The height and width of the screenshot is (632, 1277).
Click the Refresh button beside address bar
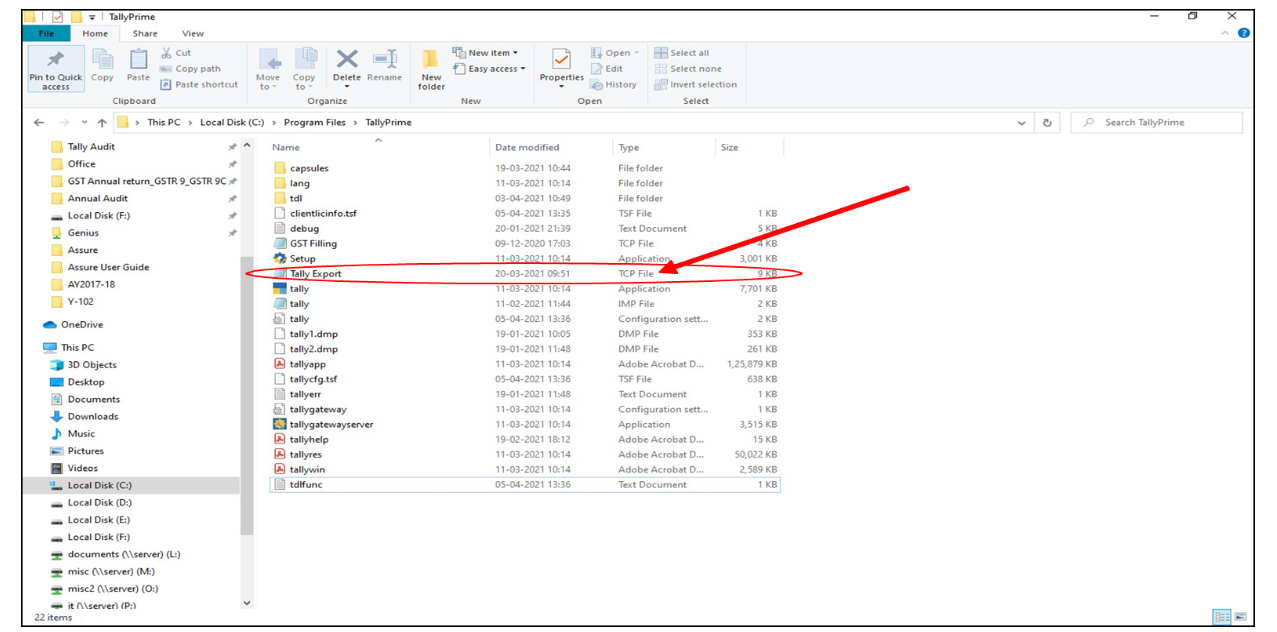[x=1047, y=123]
